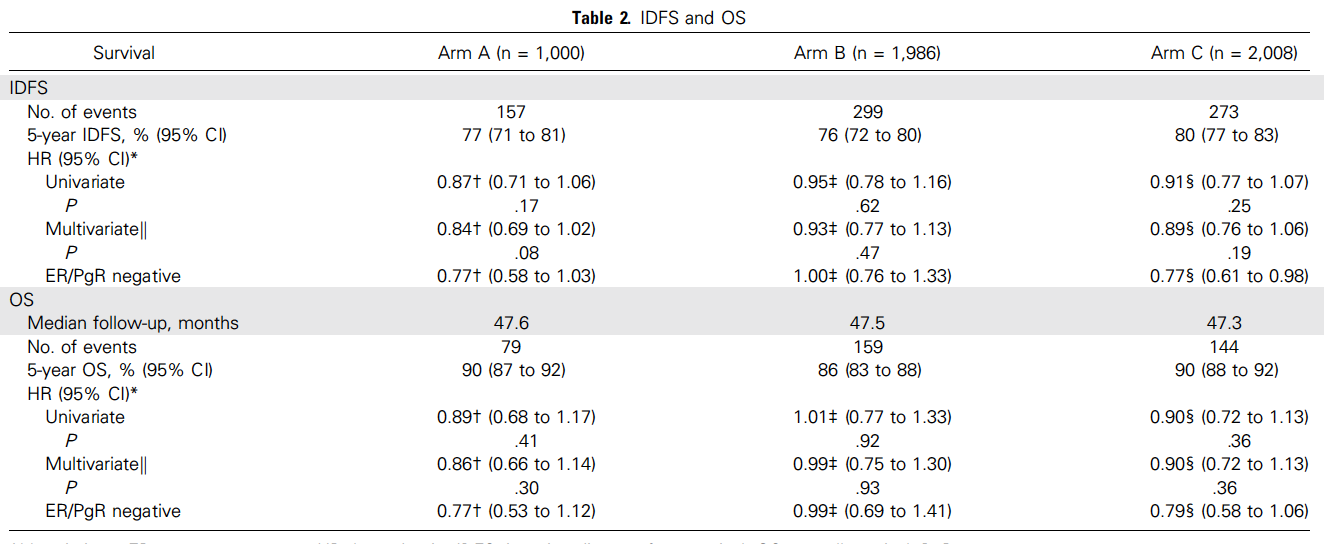Click the hazard ratio "1.00‡ (0.76 to 1.33)"
This screenshot has width=1324, height=544.
[x=868, y=276]
